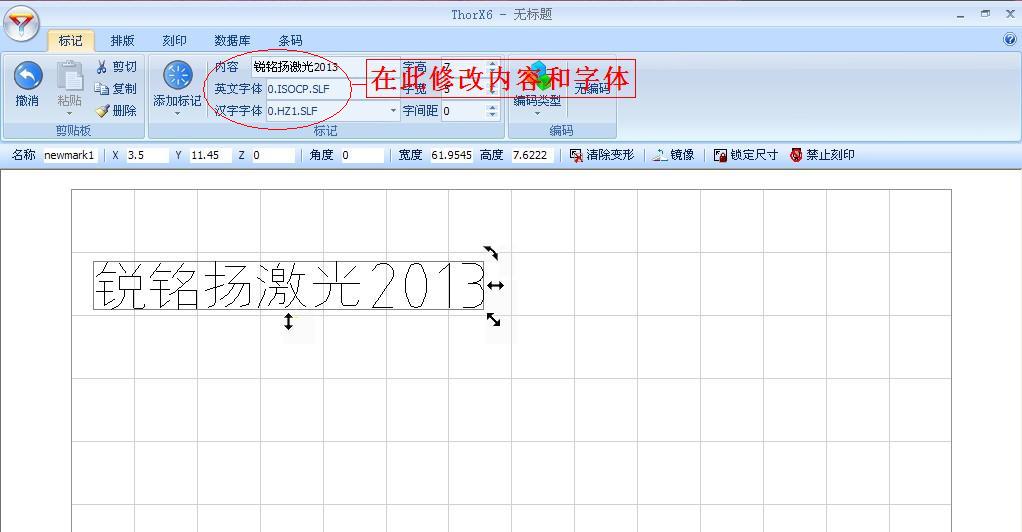Toggle 禁止刻印 disable engraving

796,155
